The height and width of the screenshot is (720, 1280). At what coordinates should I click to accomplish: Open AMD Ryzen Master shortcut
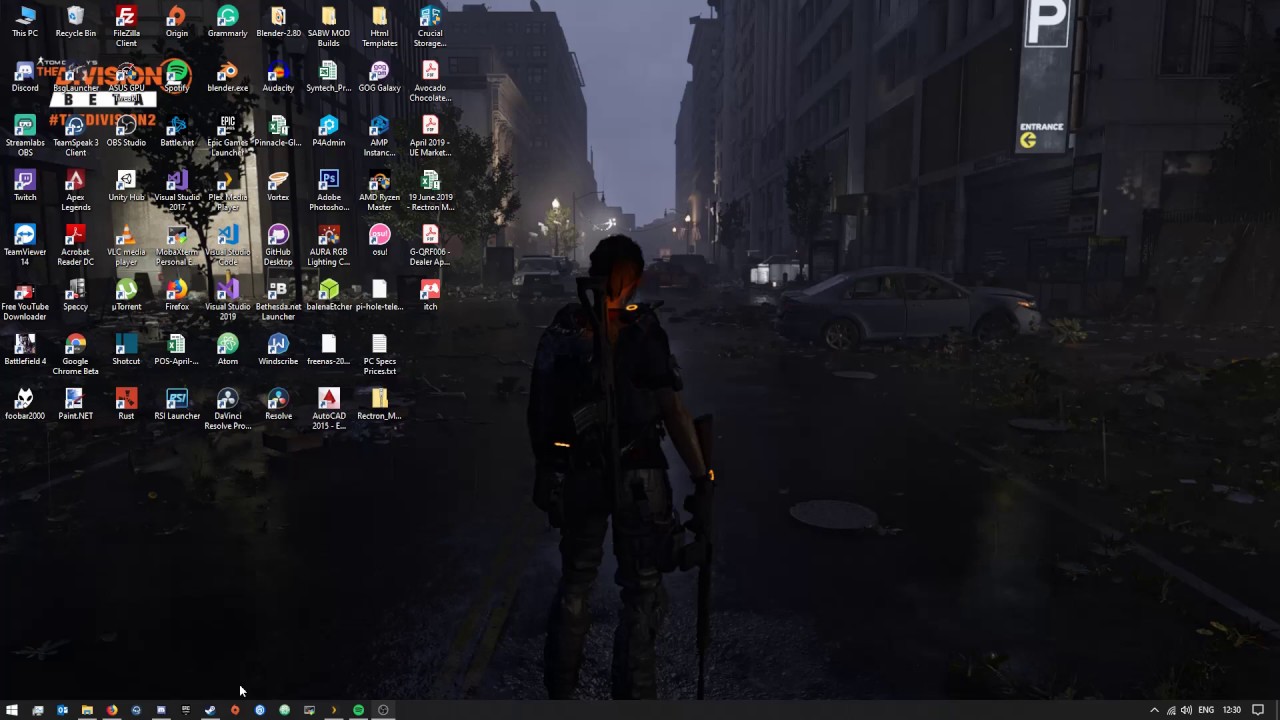[379, 191]
